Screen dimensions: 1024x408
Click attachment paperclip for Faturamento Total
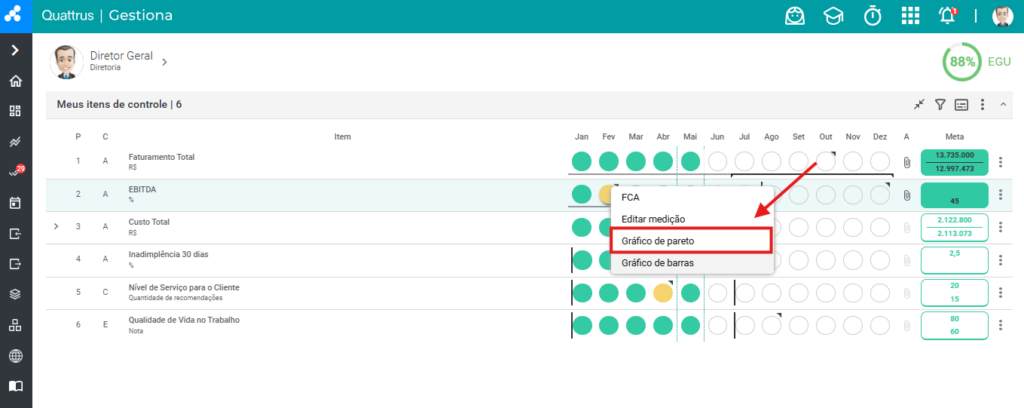pos(906,161)
